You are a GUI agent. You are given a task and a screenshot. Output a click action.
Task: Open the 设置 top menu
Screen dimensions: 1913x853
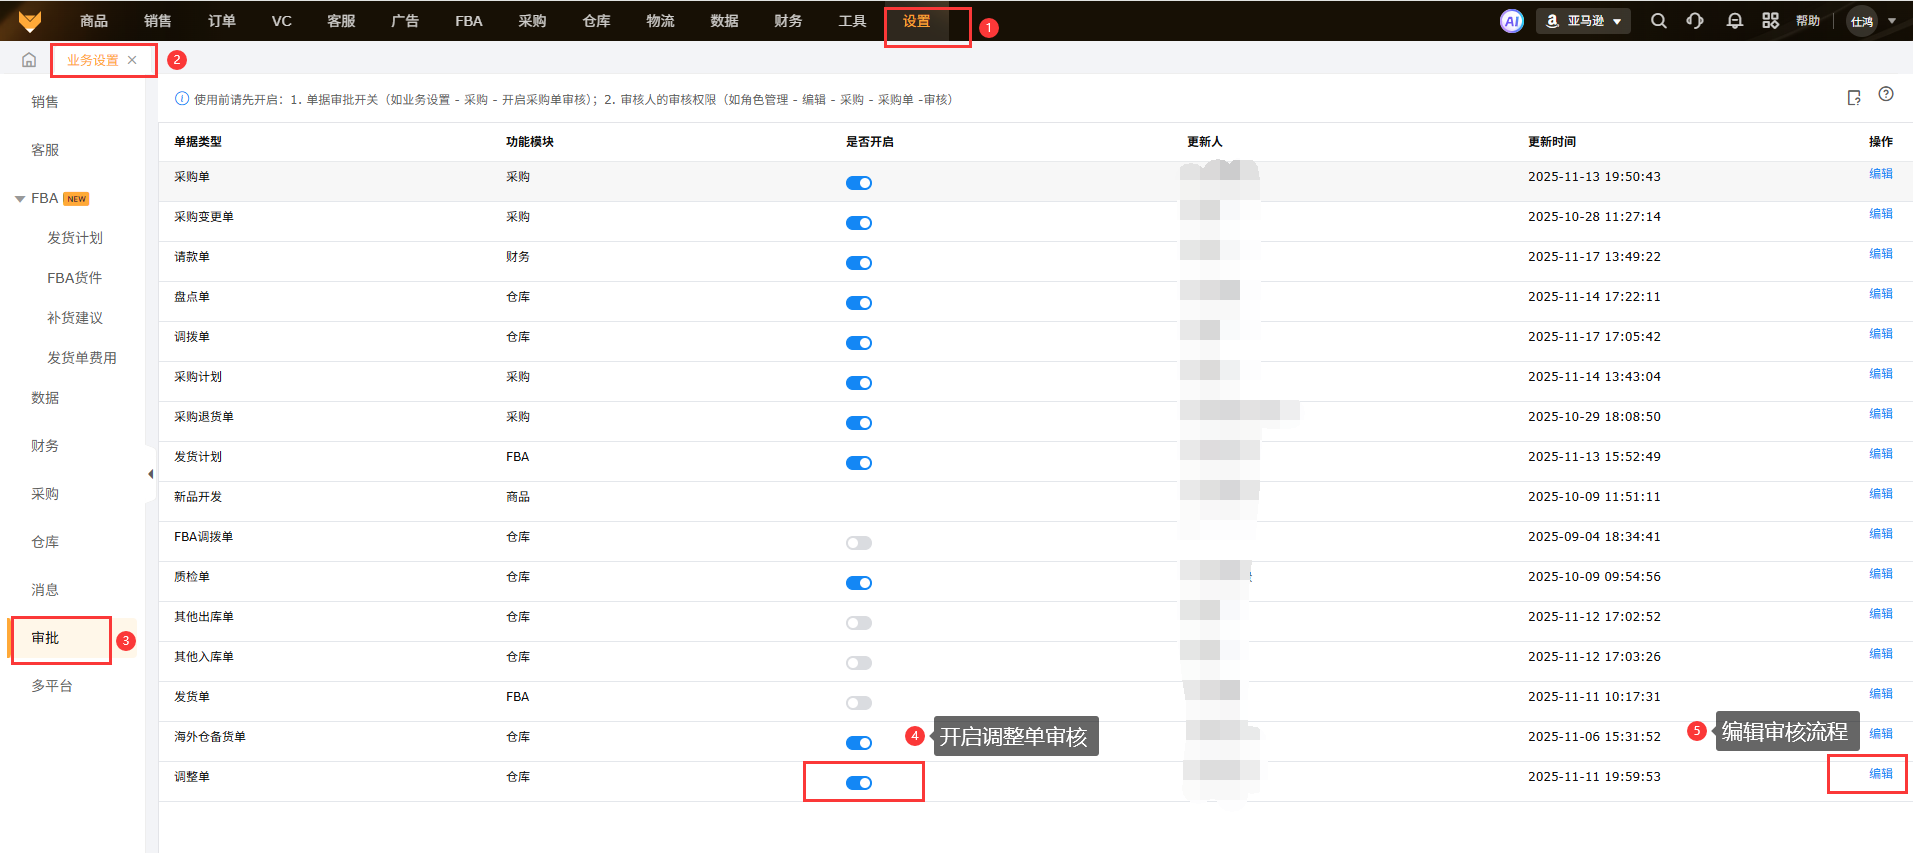click(x=916, y=21)
